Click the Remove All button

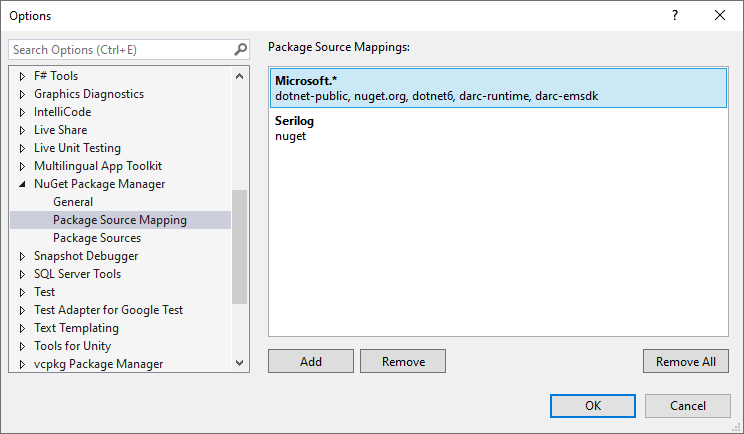click(686, 361)
